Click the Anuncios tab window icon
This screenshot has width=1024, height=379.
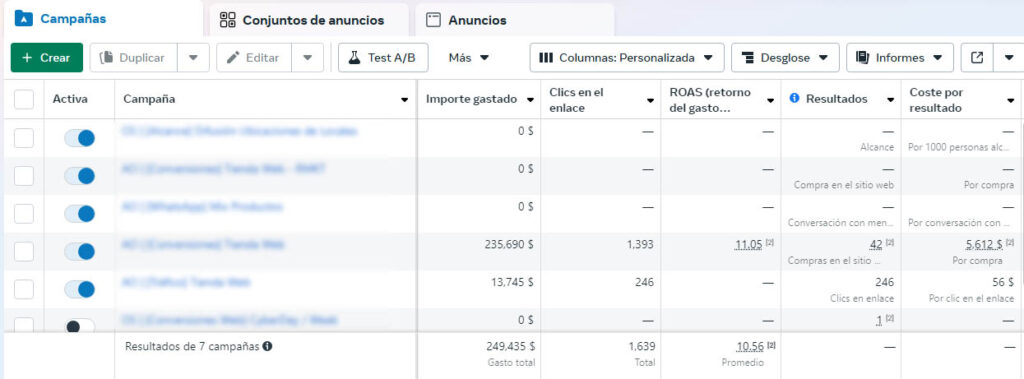pyautogui.click(x=433, y=20)
